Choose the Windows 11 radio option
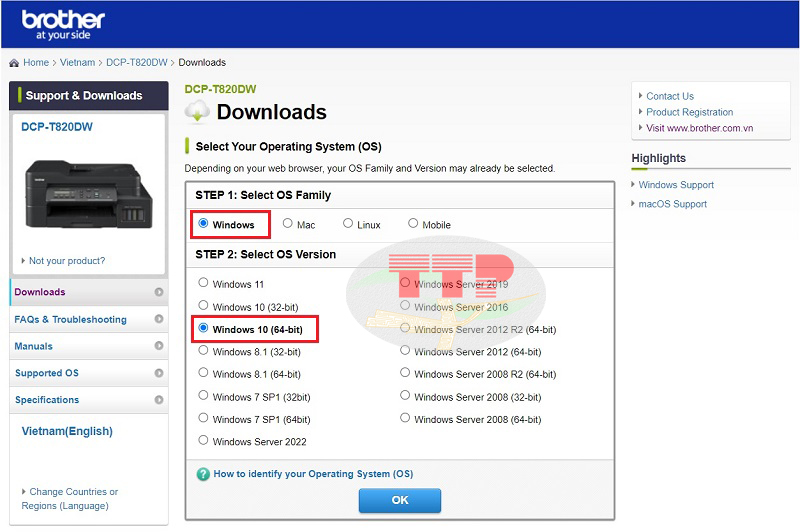This screenshot has width=800, height=532. coord(203,283)
